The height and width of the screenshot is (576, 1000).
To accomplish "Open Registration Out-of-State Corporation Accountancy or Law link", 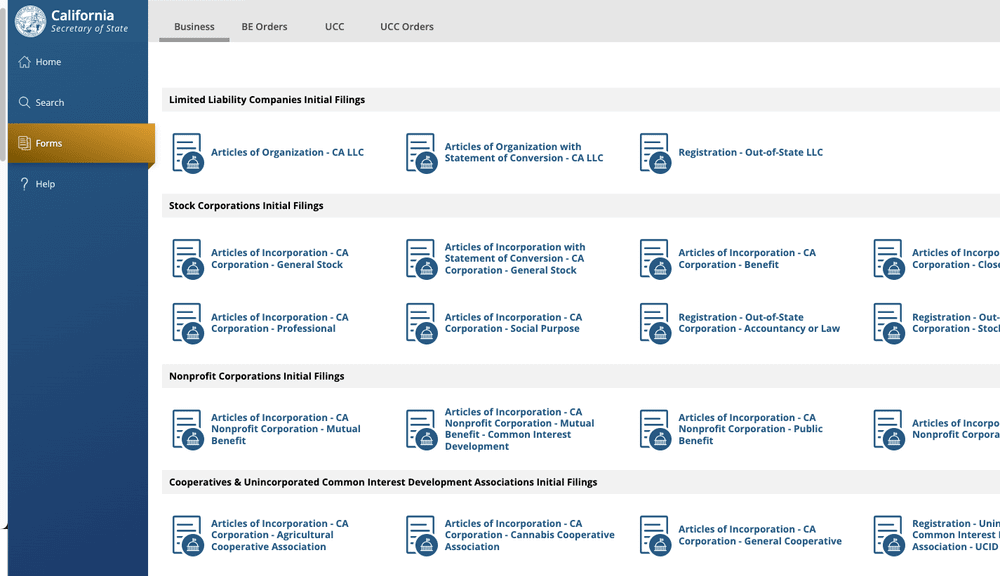I will coord(759,323).
